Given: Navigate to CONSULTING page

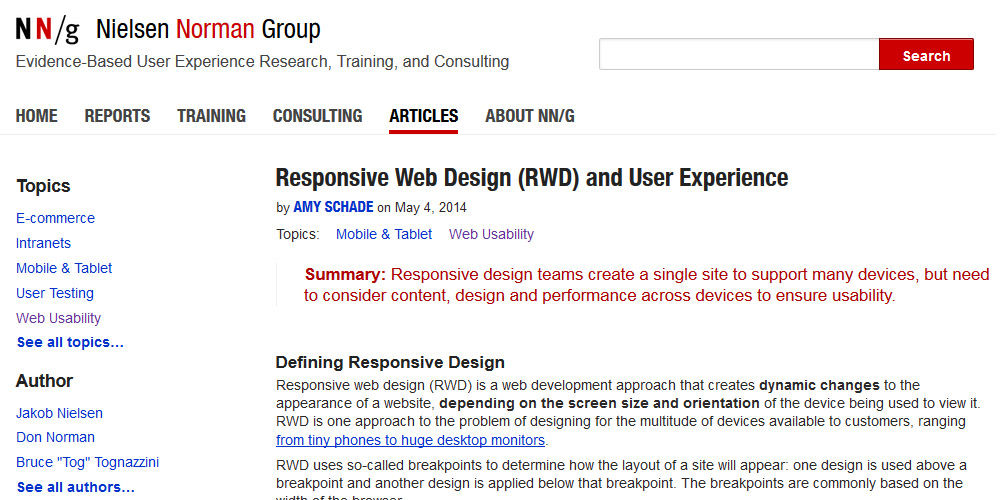Looking at the screenshot, I should click(x=317, y=116).
